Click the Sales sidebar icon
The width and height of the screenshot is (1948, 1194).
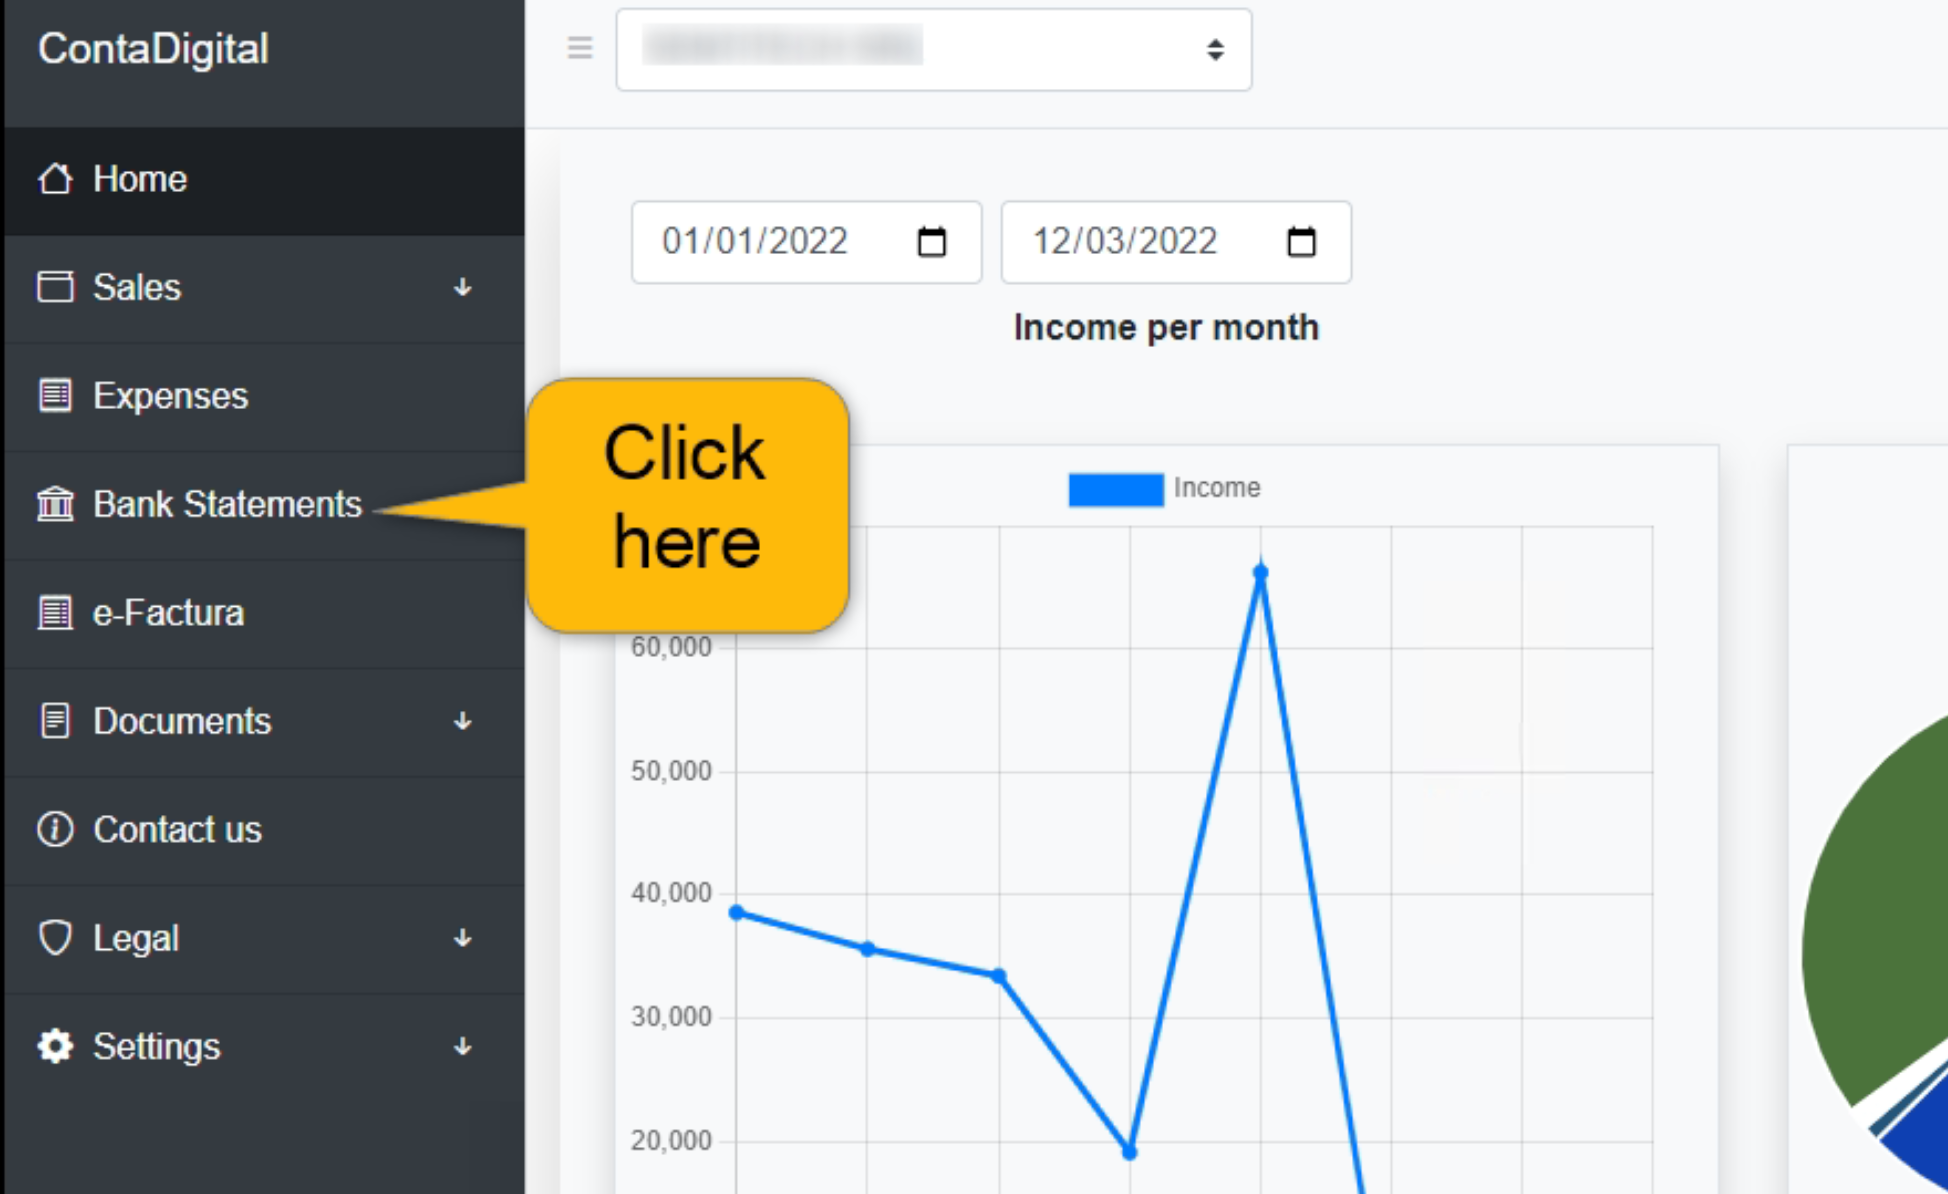[55, 287]
